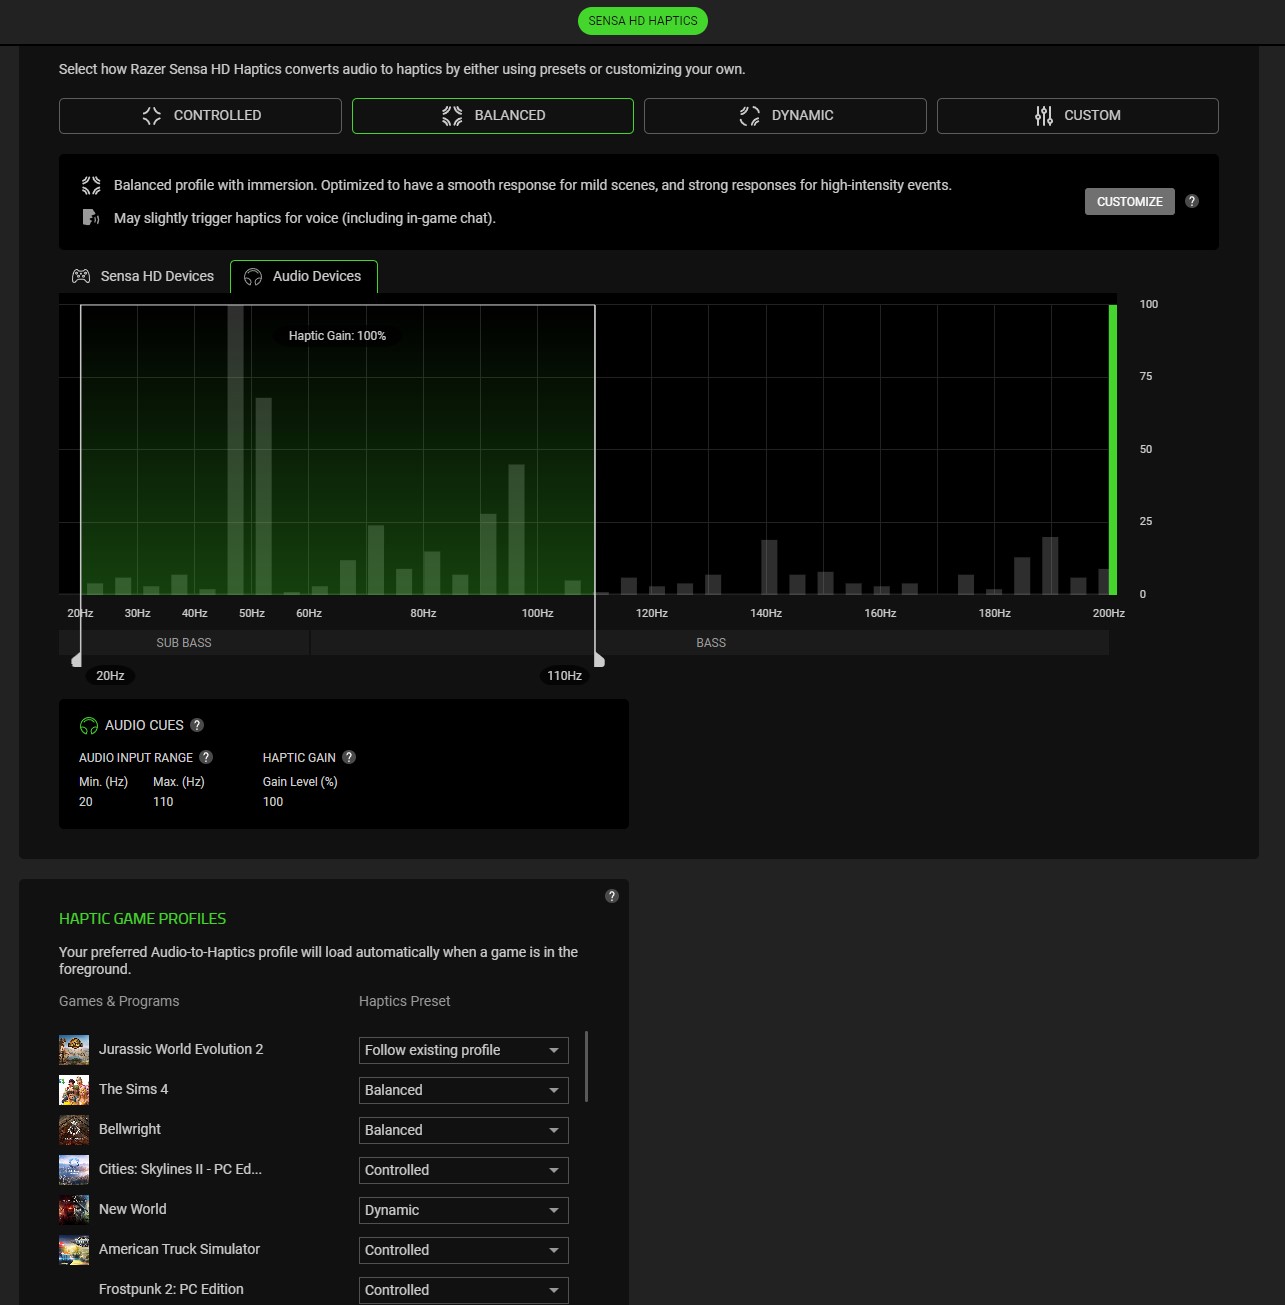Viewport: 1285px width, 1305px height.
Task: Click the Jurassic World Evolution 2 game icon
Action: [x=74, y=1050]
